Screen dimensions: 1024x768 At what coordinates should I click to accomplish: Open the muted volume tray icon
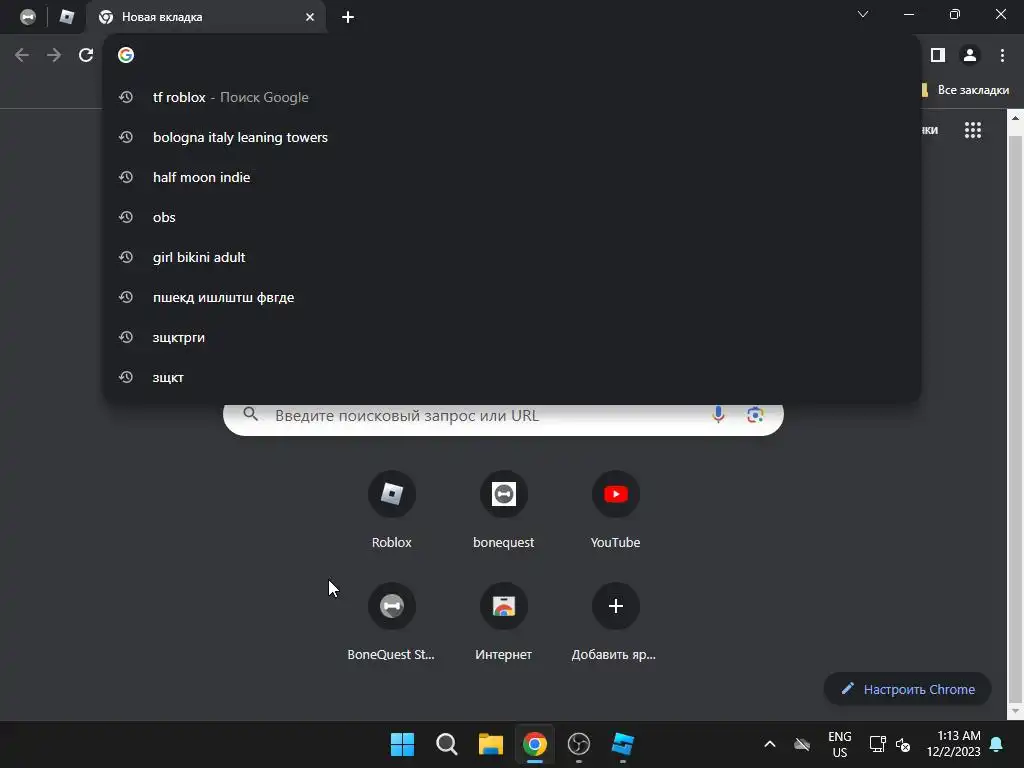tap(903, 744)
